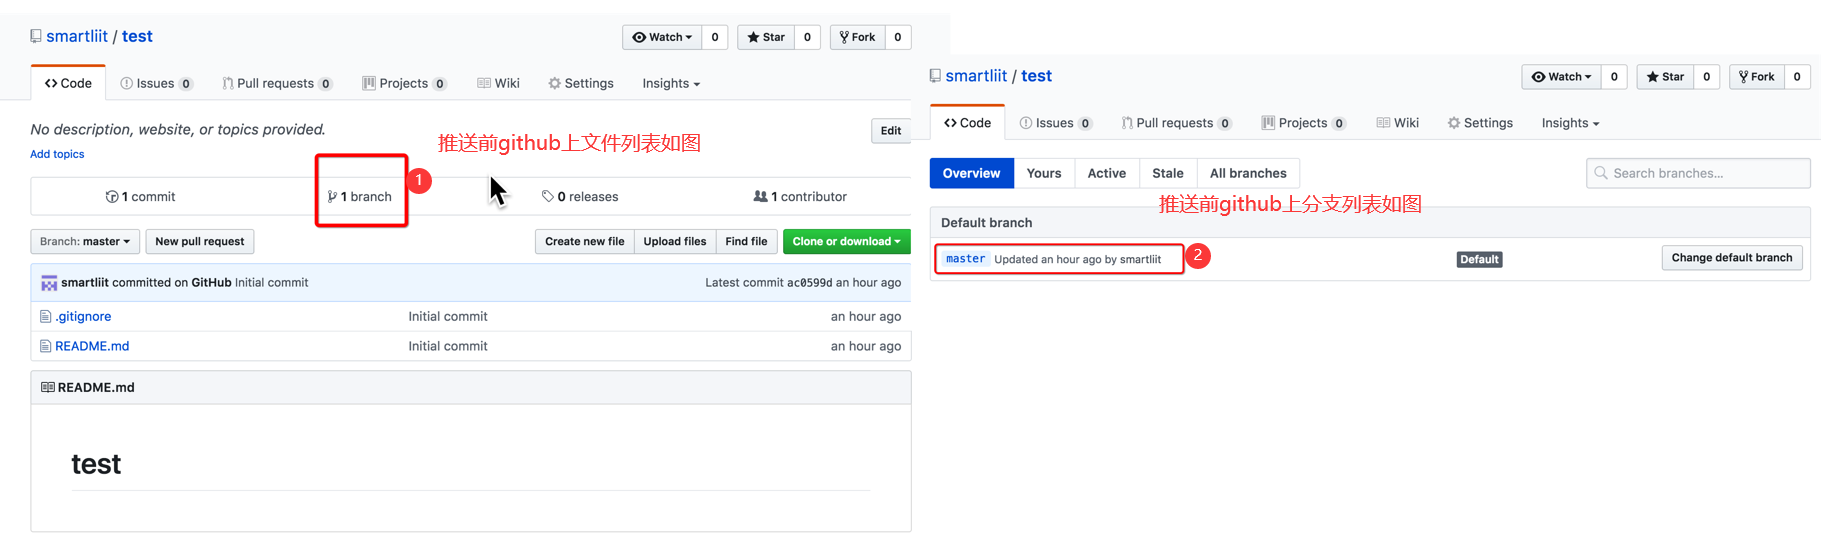Image resolution: width=1826 pixels, height=543 pixels.
Task: Click Initial commit message in README.md row
Action: (448, 346)
